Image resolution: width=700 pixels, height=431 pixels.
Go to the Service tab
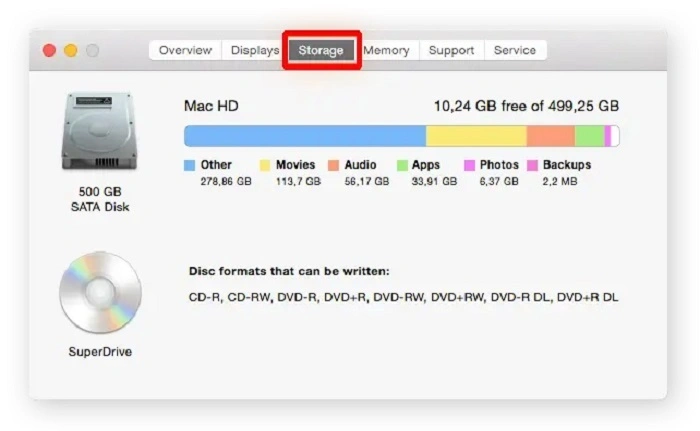point(515,50)
